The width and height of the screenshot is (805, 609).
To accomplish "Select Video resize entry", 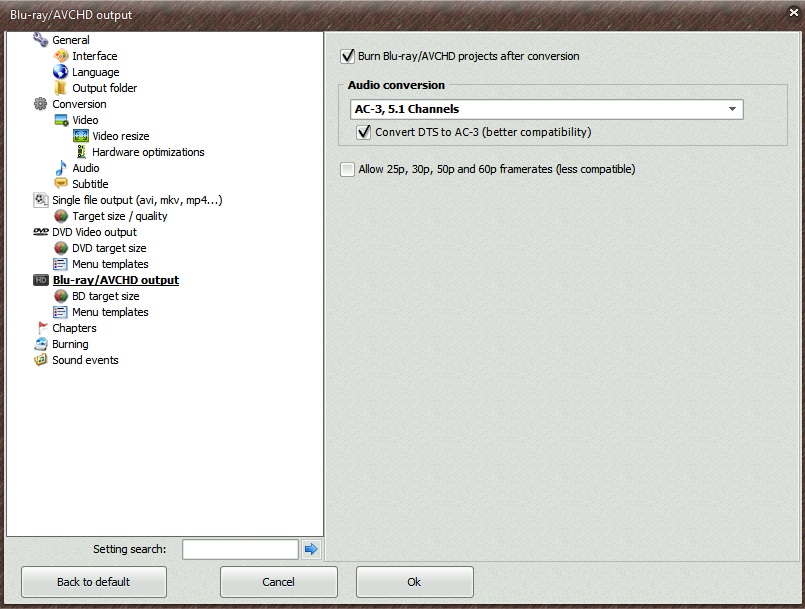I will coord(121,136).
